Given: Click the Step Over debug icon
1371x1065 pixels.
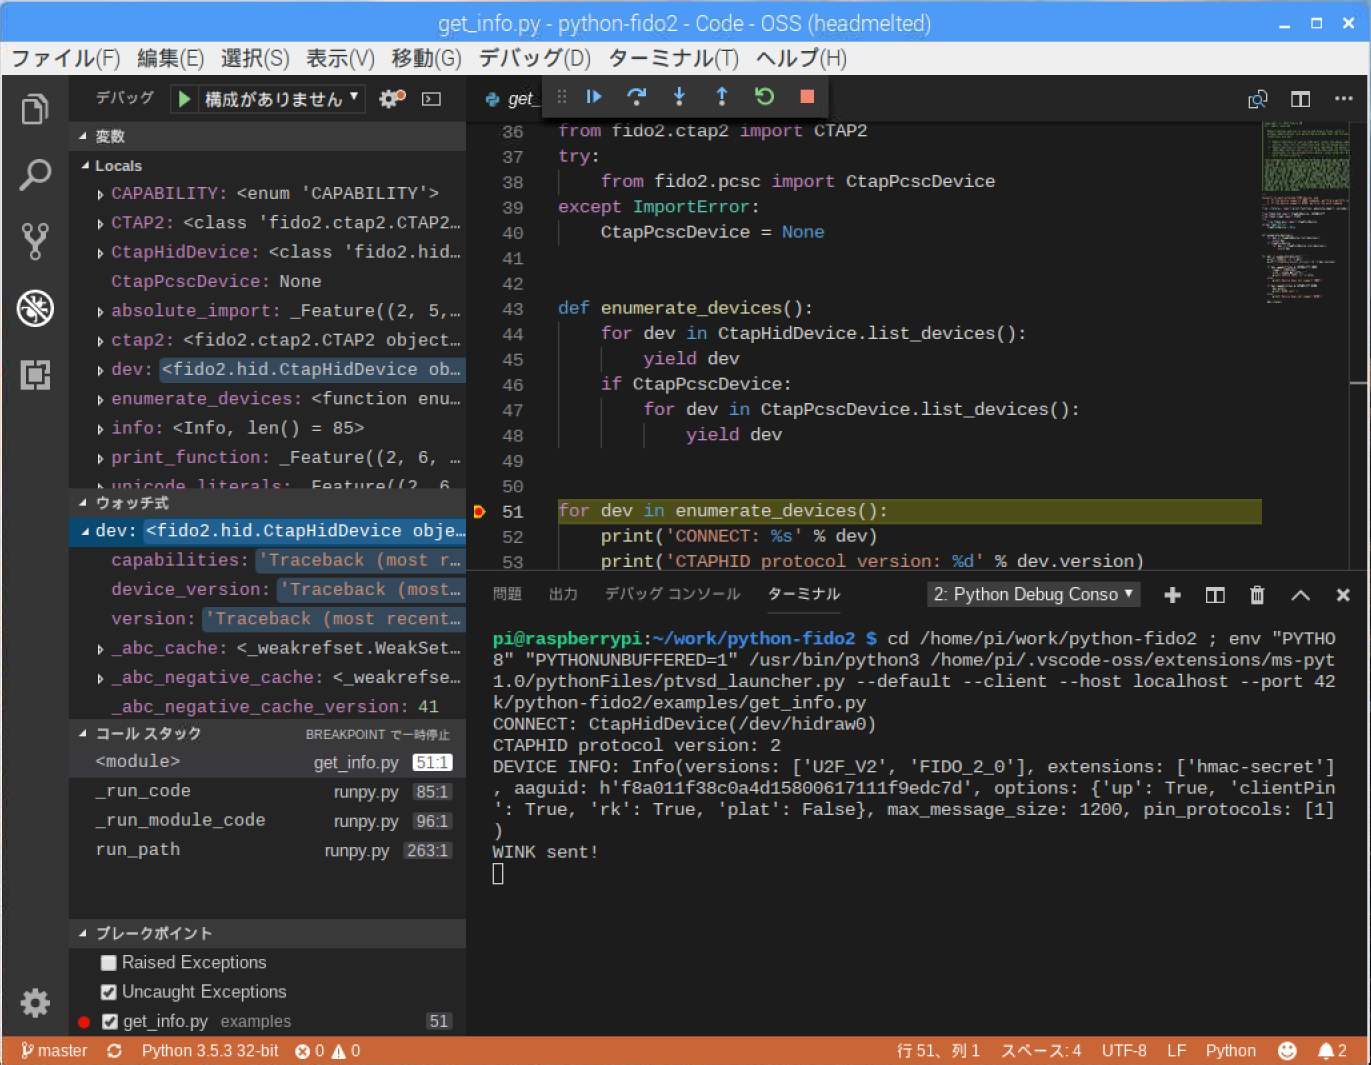Looking at the screenshot, I should click(636, 97).
